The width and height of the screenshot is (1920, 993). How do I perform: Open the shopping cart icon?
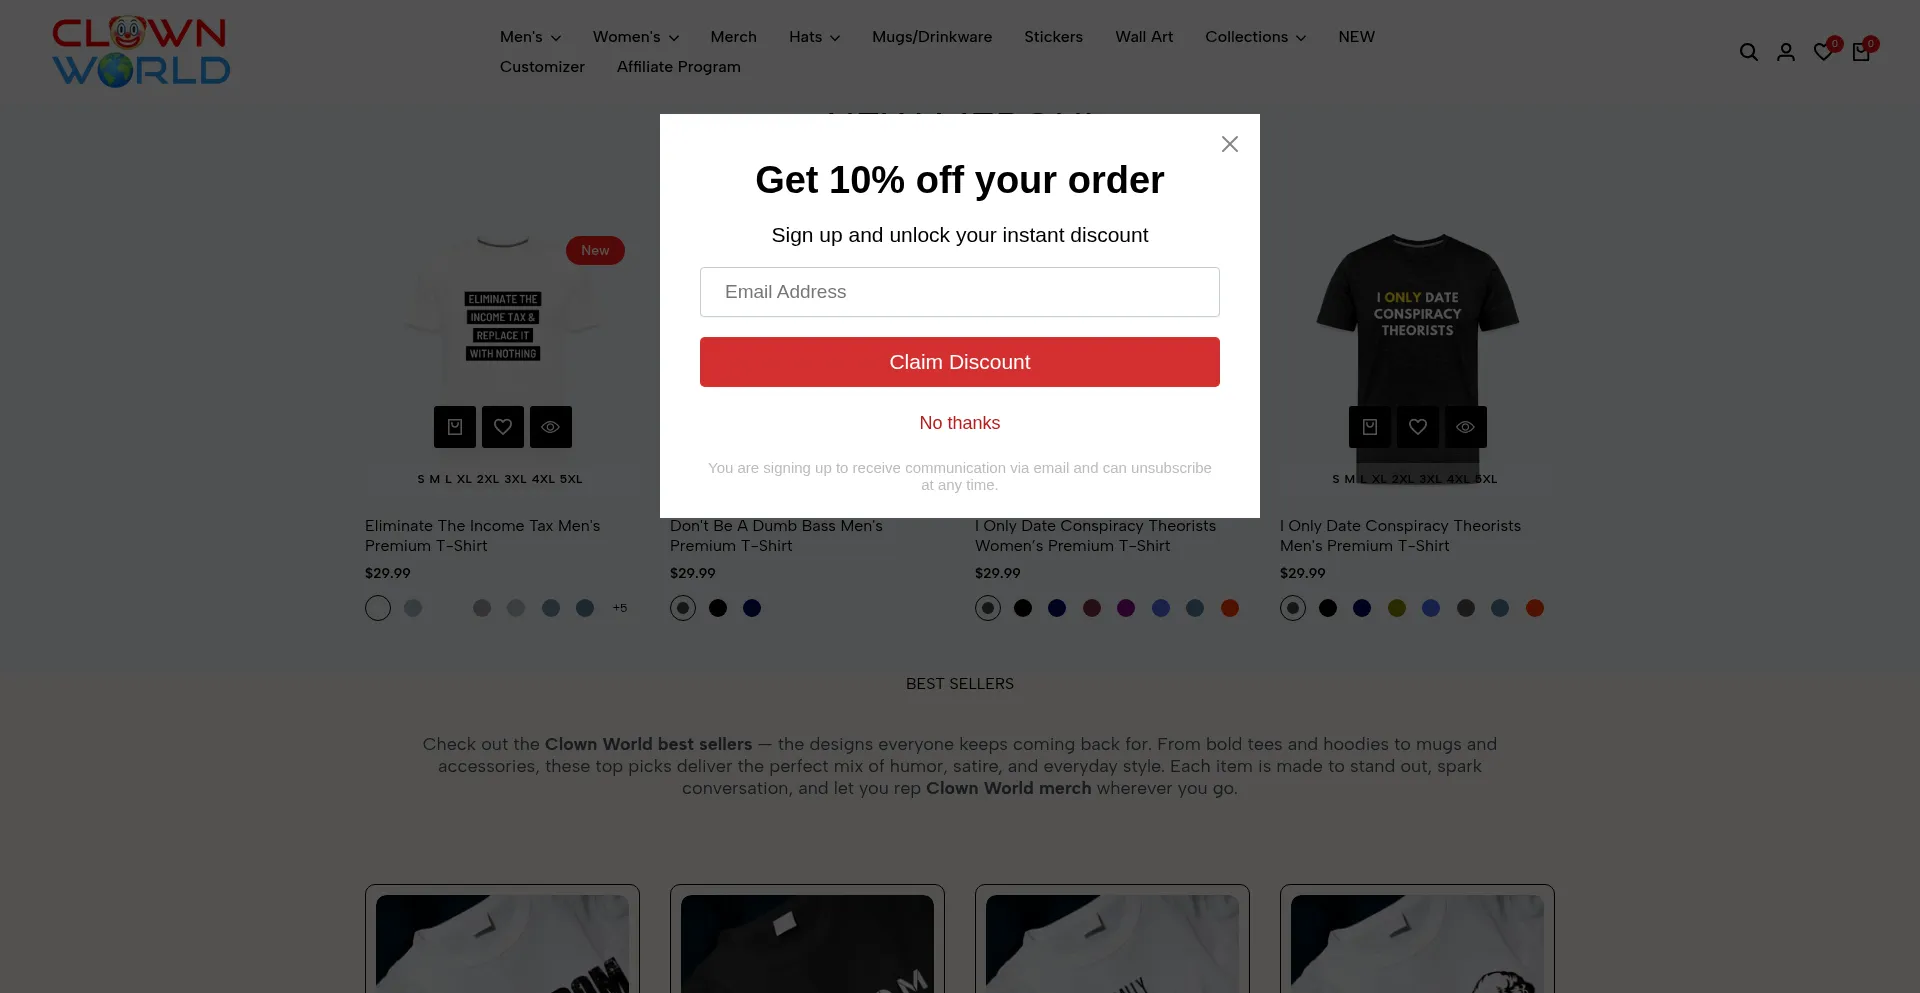(x=1861, y=52)
